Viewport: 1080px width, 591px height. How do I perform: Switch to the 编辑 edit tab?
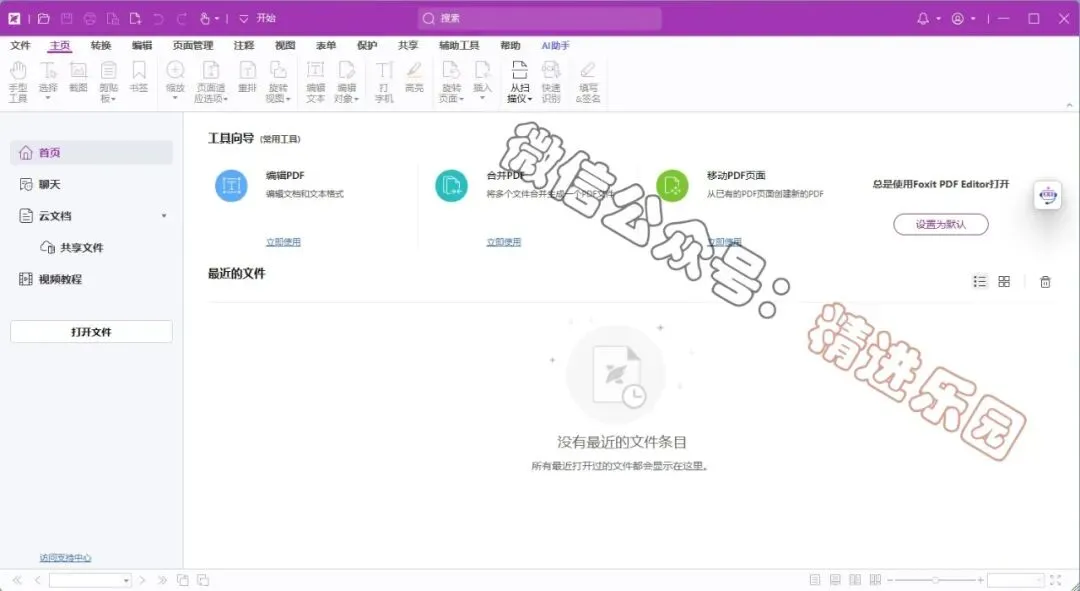(x=142, y=45)
